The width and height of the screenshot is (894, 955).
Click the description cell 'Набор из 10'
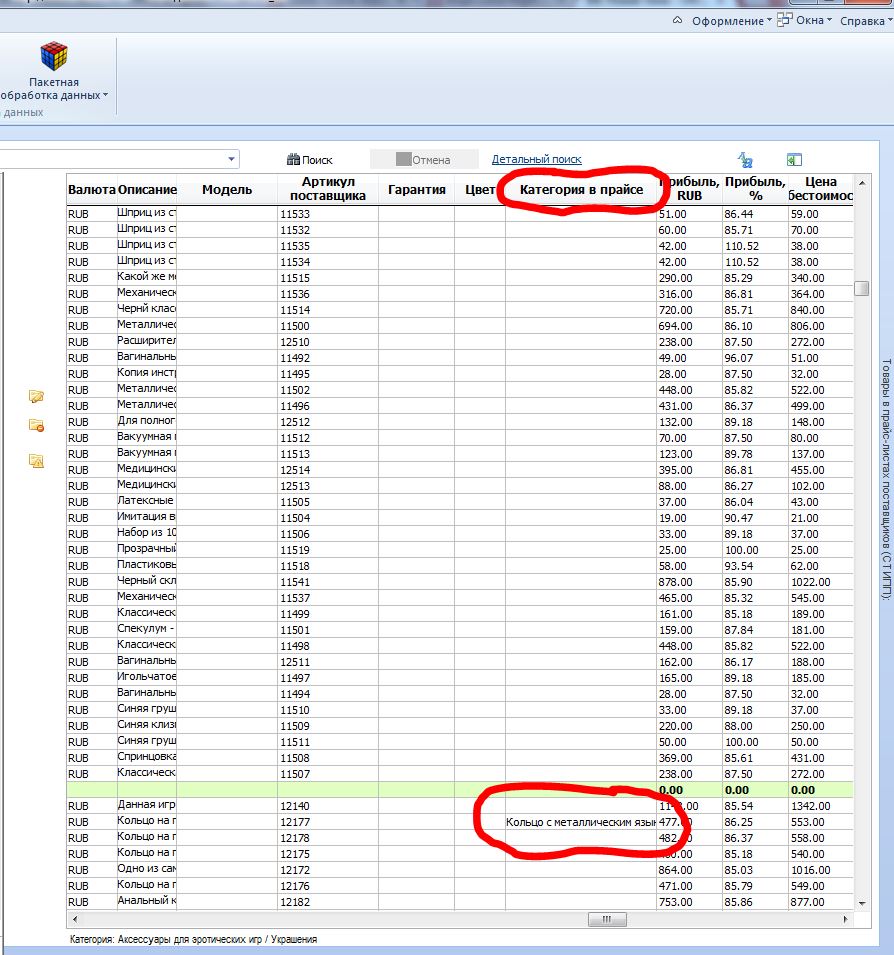coord(147,533)
